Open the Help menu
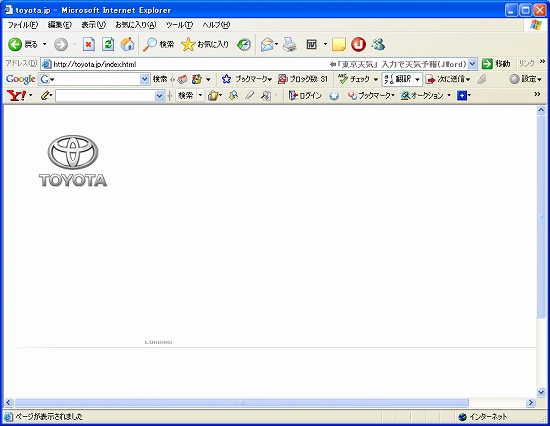 (216, 25)
